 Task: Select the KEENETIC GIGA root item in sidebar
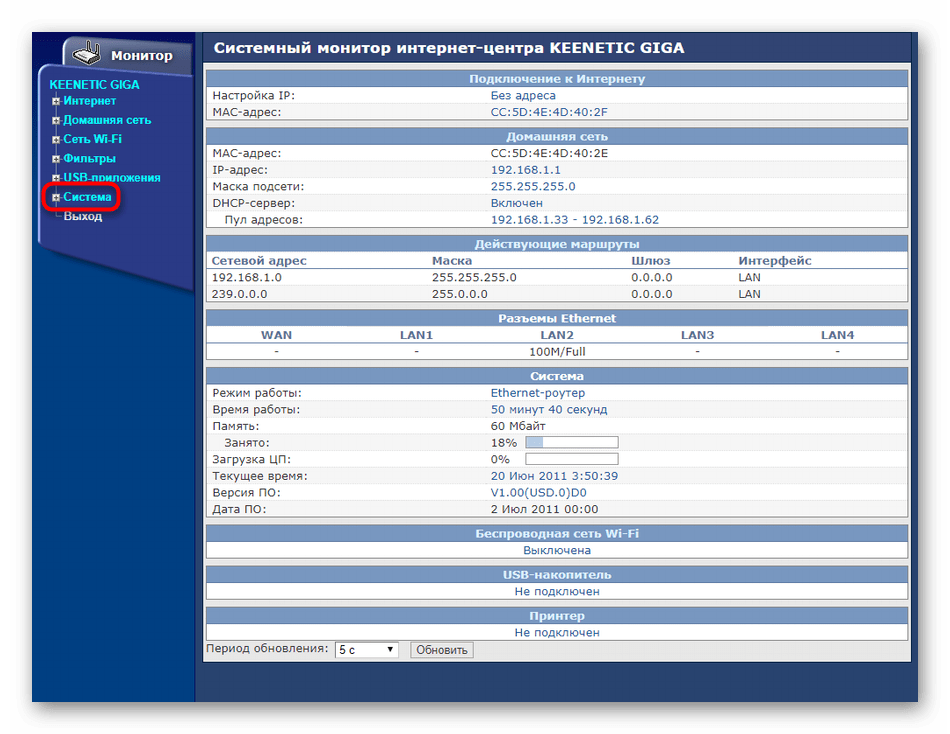tap(94, 84)
